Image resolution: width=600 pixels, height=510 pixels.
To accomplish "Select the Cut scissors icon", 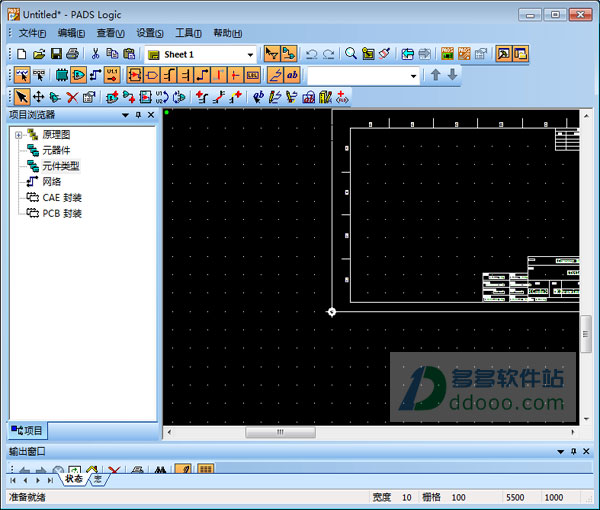I will (96, 54).
